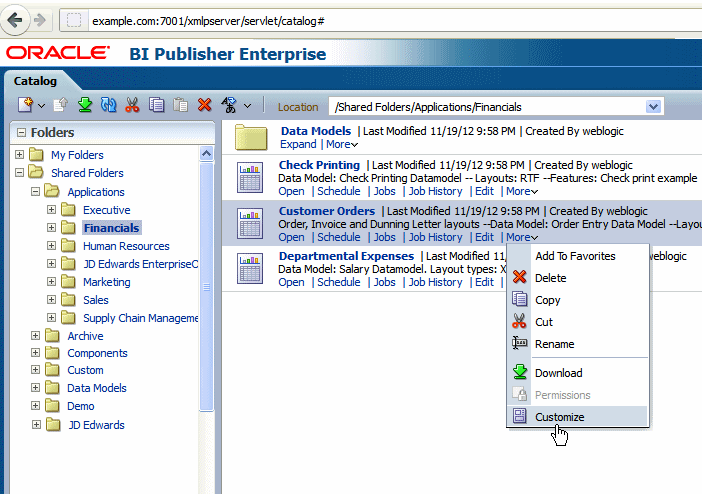This screenshot has height=494, width=702.
Task: Click the Refresh toolbar icon
Action: tap(108, 105)
